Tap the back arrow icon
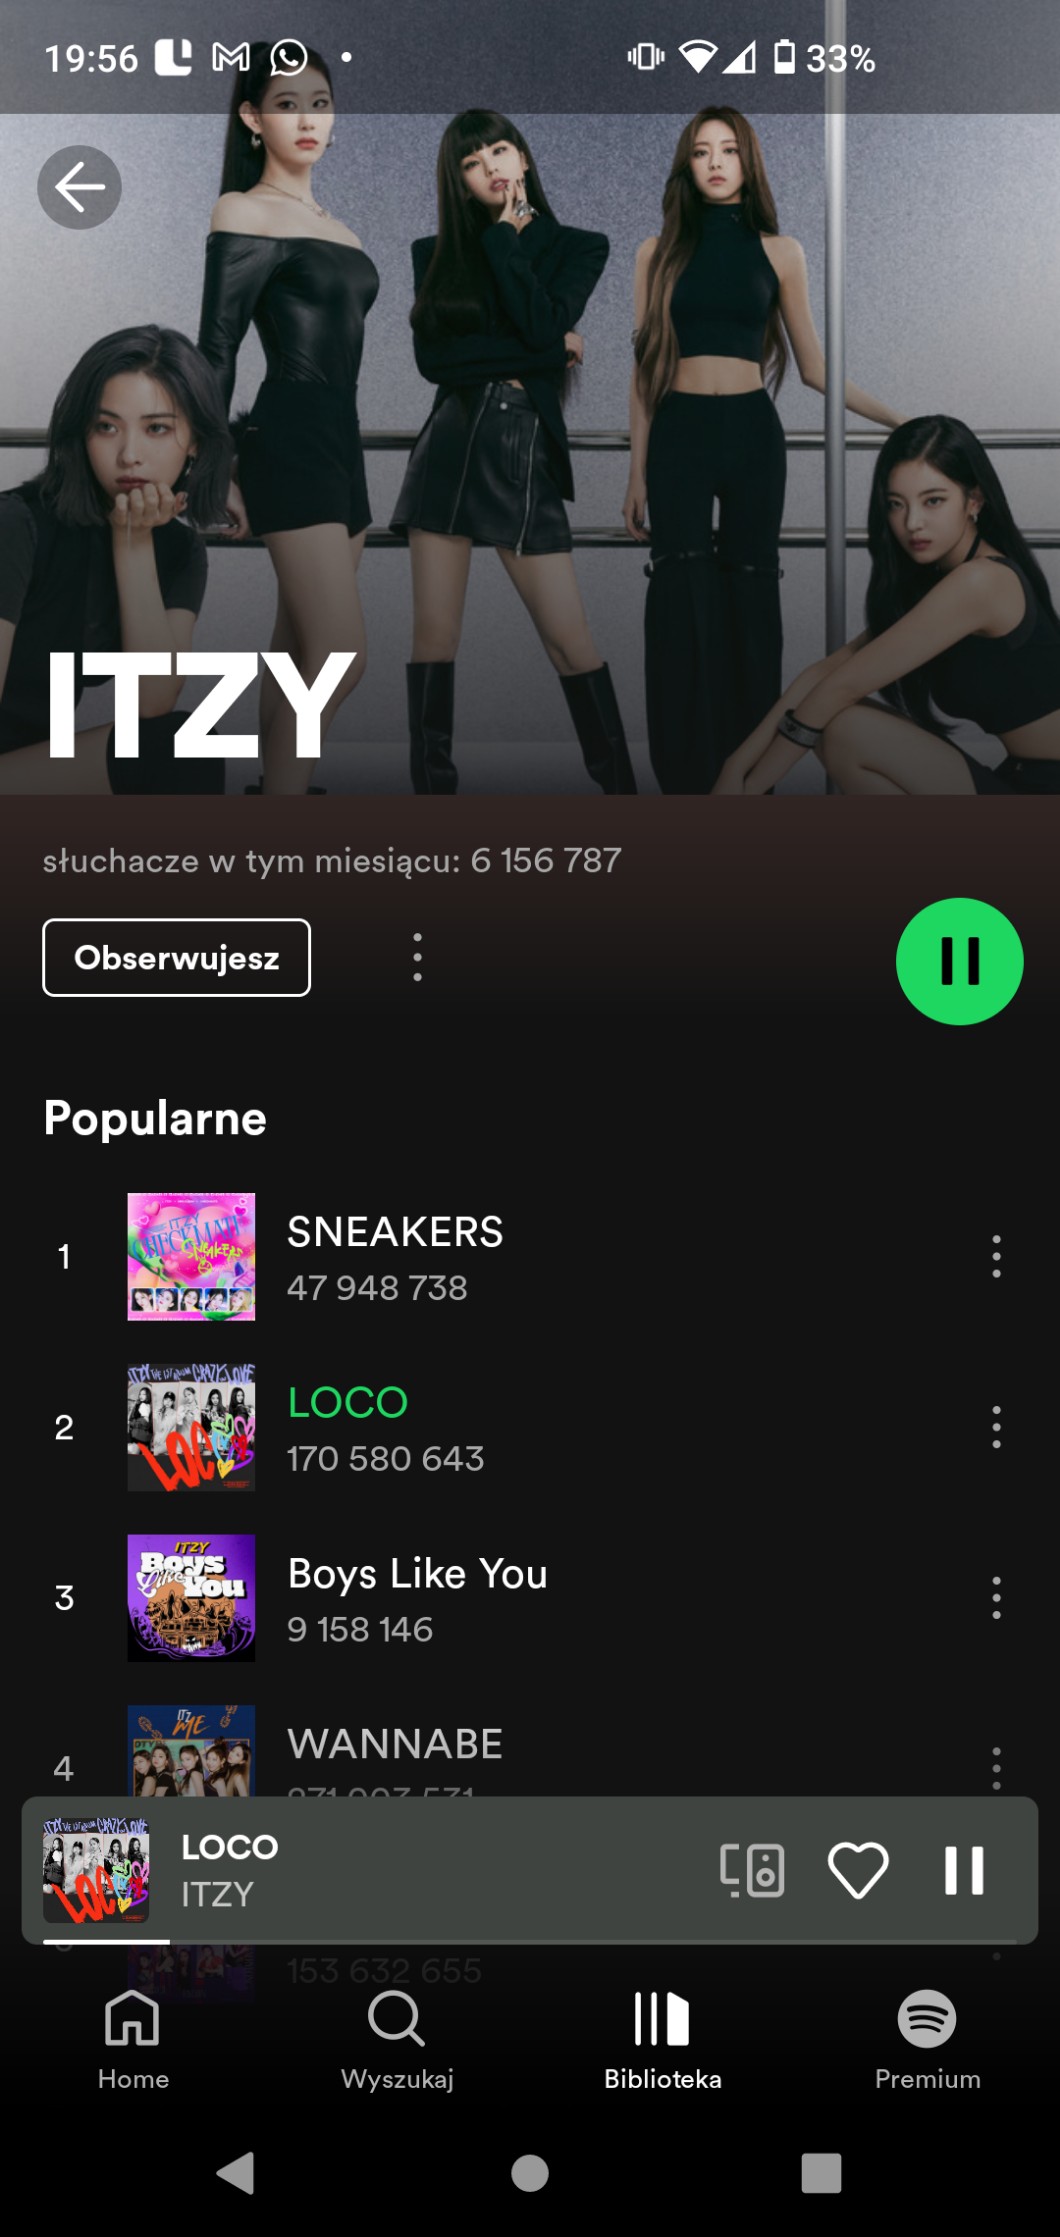This screenshot has height=2237, width=1060. pos(79,187)
